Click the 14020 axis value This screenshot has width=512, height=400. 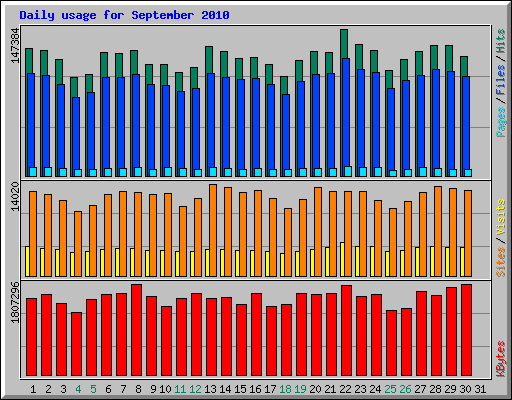tap(15, 197)
